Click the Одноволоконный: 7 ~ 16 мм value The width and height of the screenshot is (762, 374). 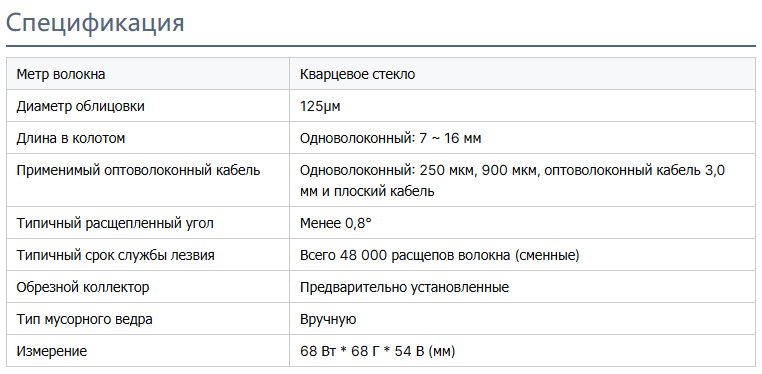pyautogui.click(x=391, y=138)
